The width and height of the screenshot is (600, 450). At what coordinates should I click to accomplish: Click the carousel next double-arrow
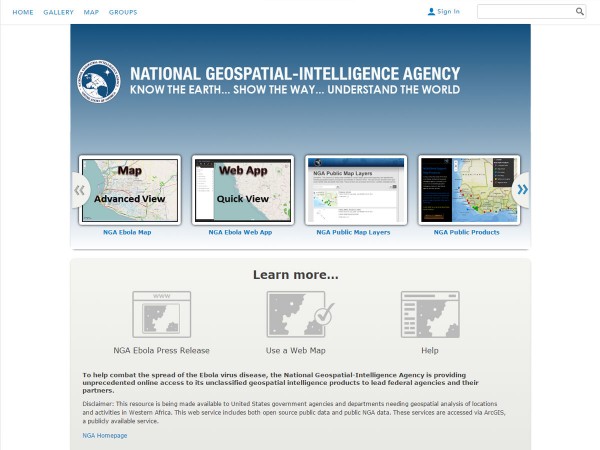(522, 189)
